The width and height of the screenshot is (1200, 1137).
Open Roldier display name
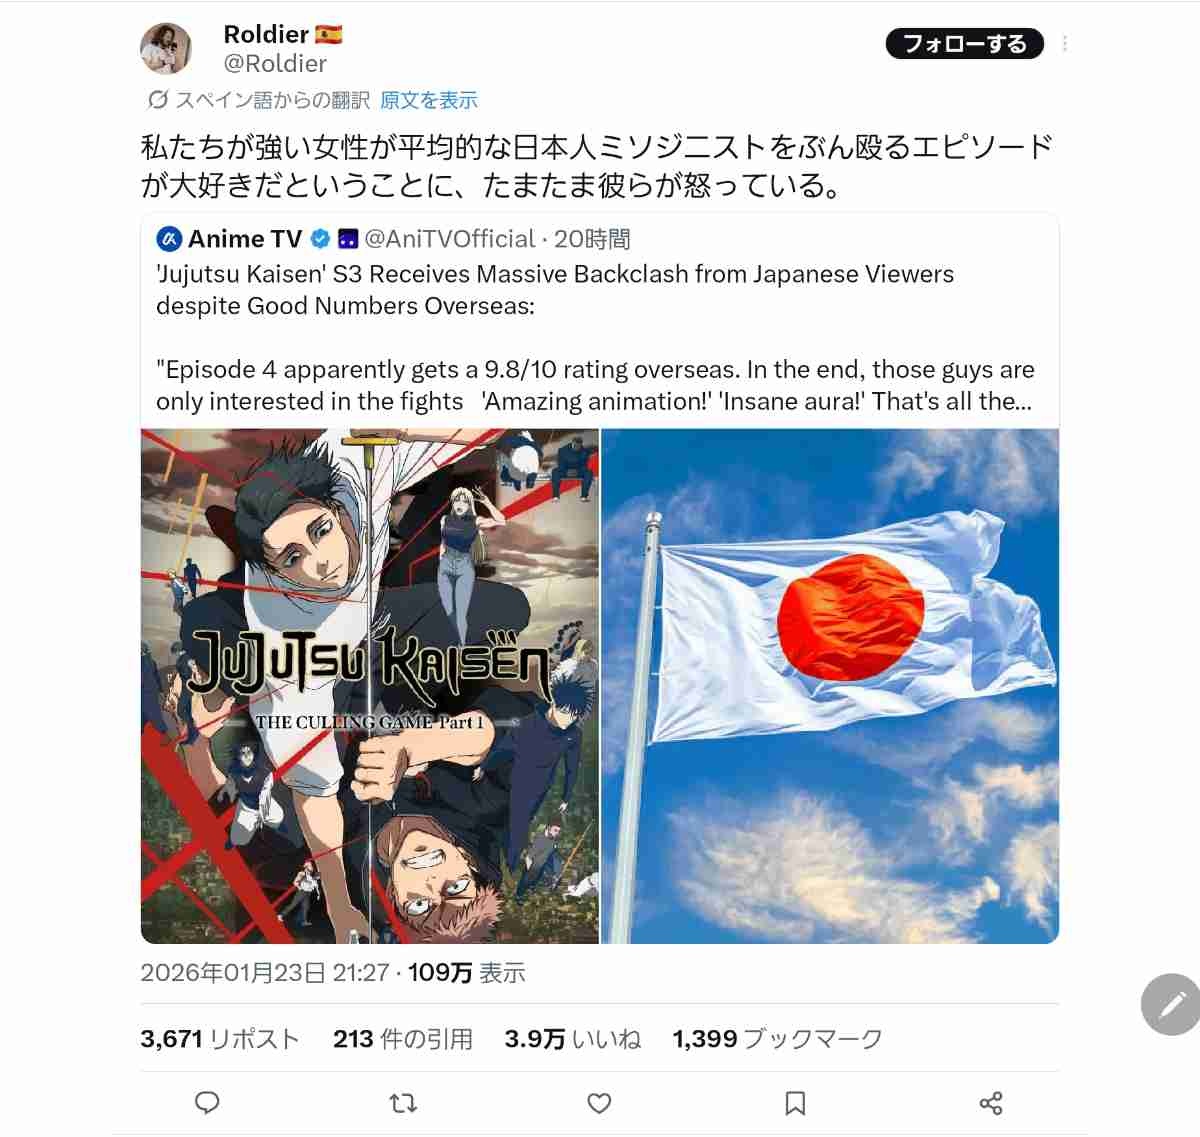point(266,34)
